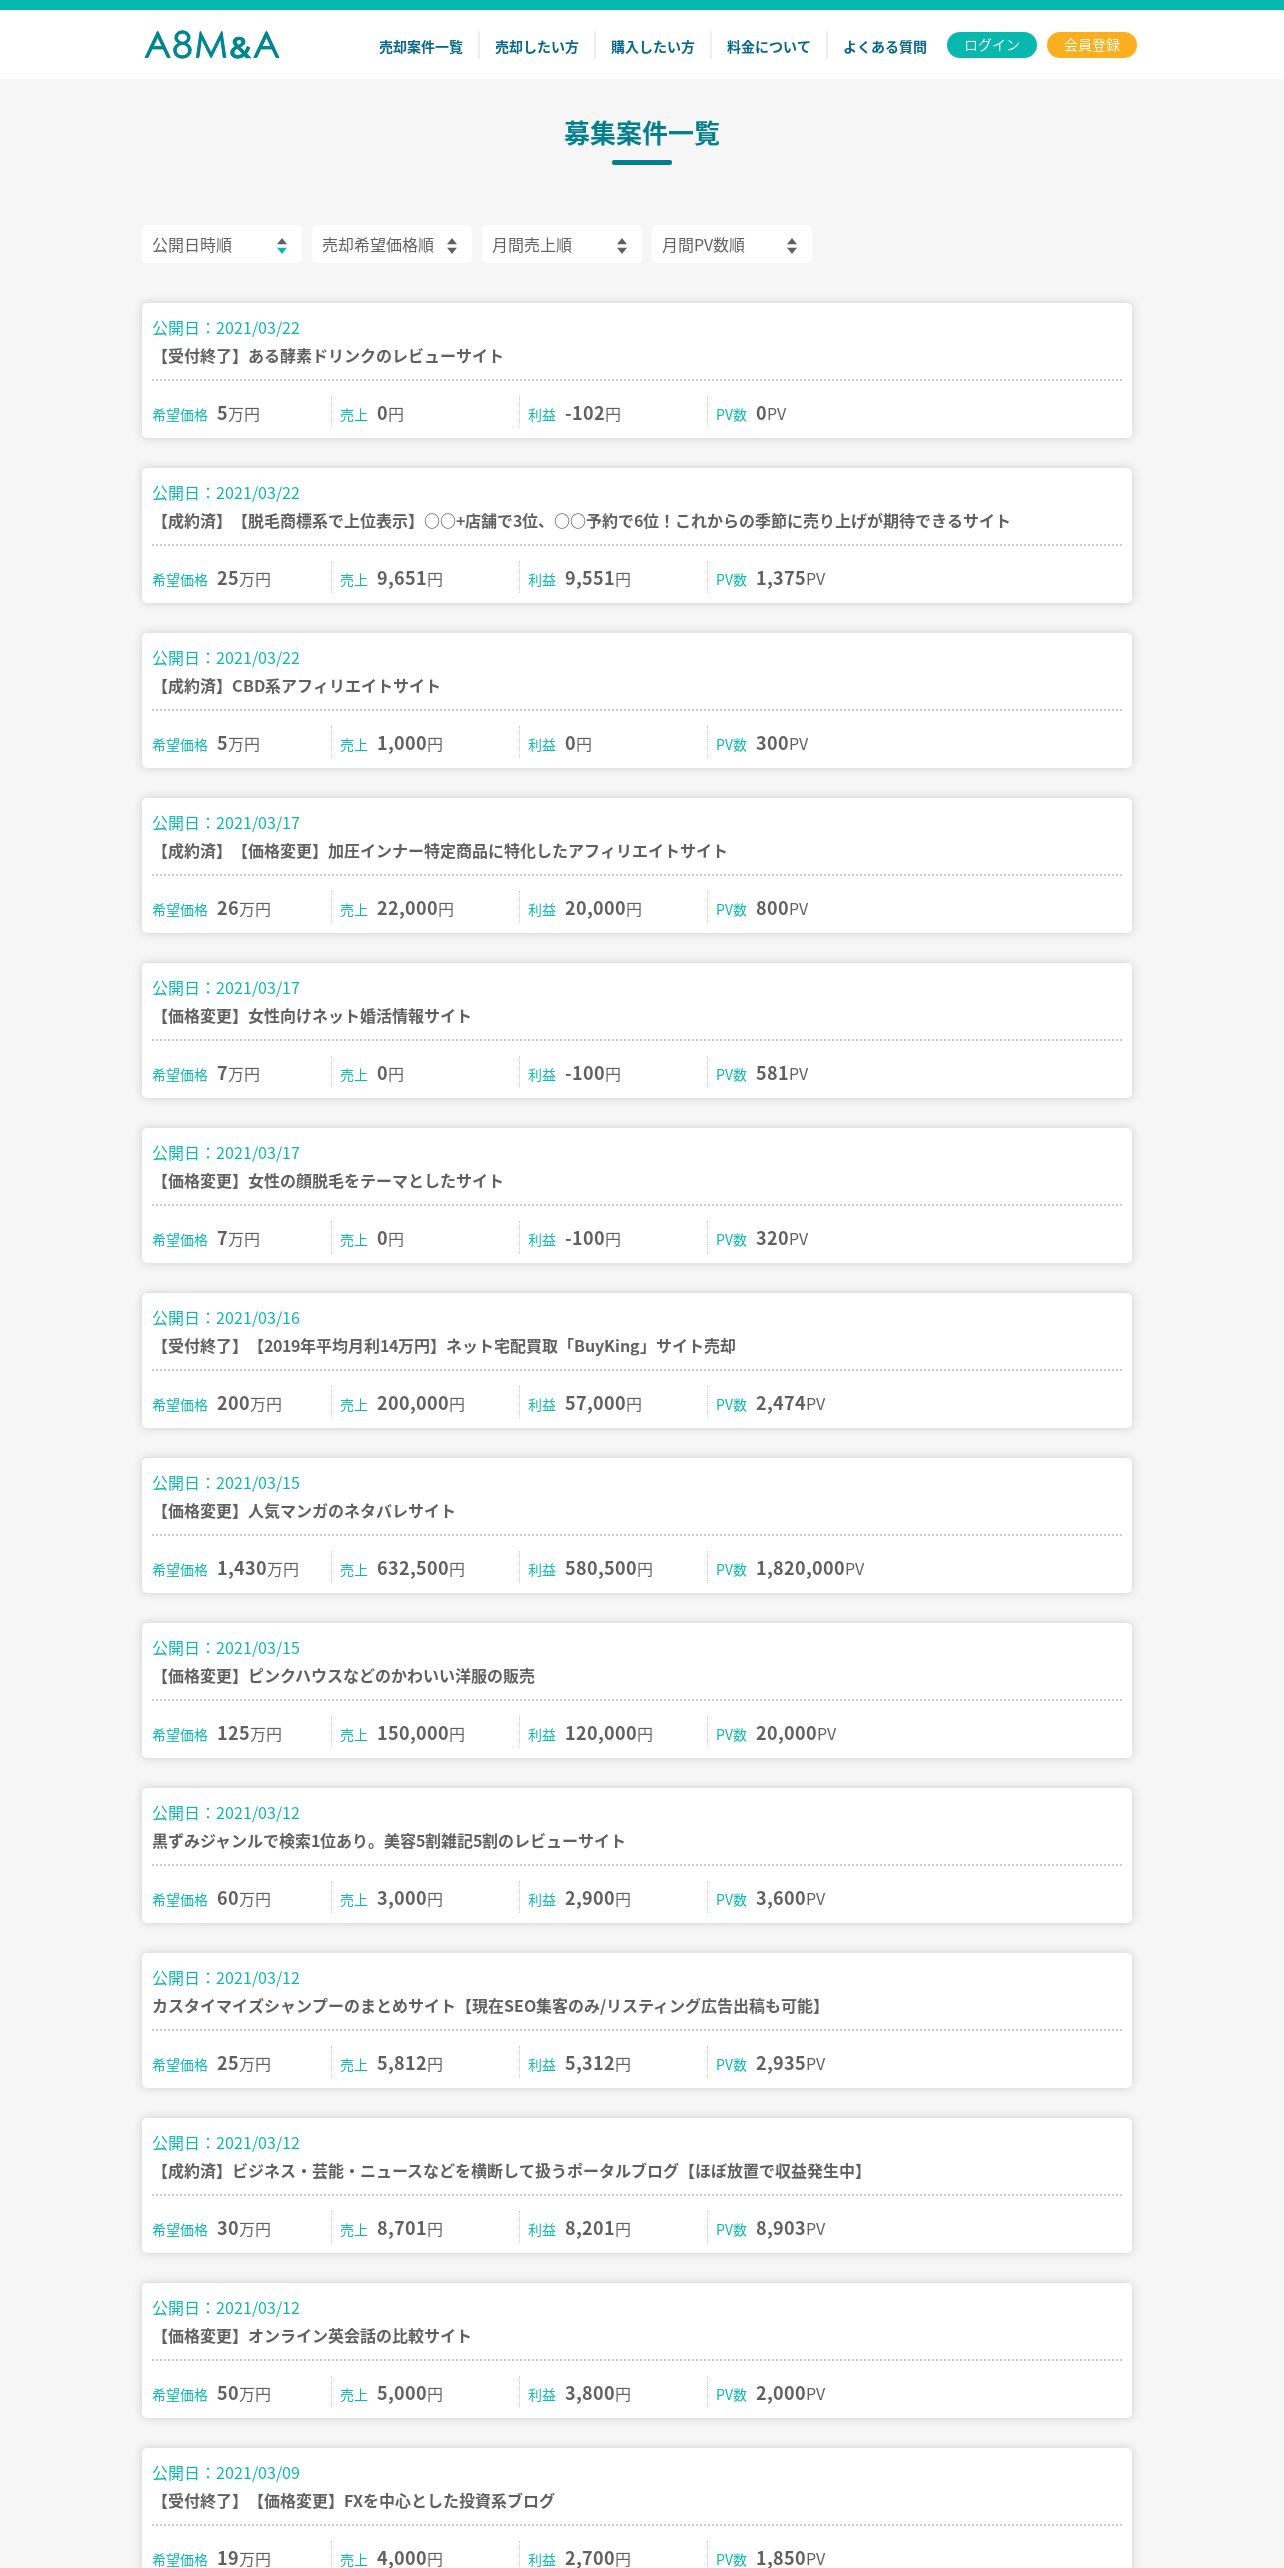Click the date 公開日:2021/03/09
The width and height of the screenshot is (1284, 2568).
(226, 2473)
